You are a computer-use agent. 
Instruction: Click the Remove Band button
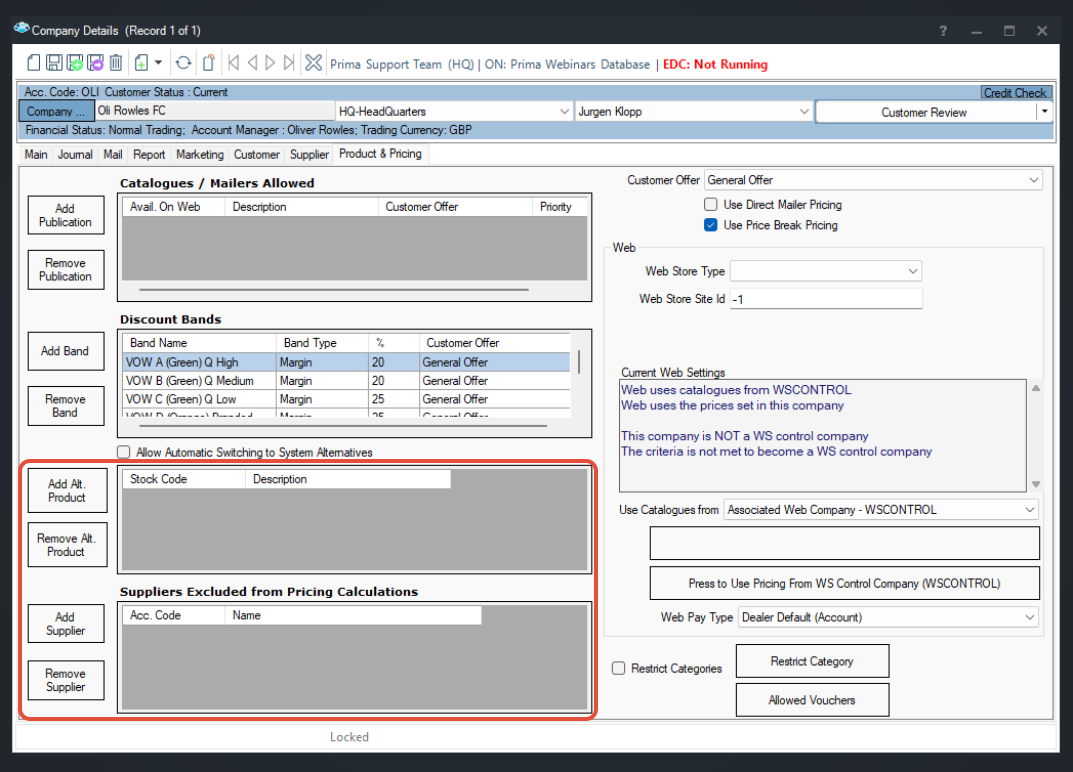tap(66, 406)
